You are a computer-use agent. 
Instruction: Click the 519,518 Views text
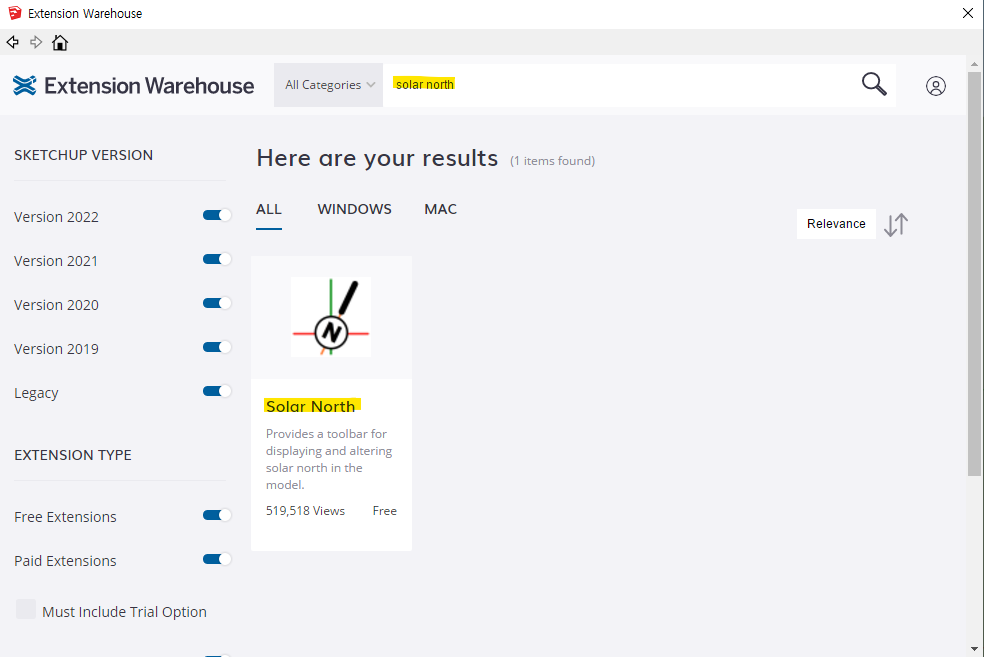pos(305,511)
